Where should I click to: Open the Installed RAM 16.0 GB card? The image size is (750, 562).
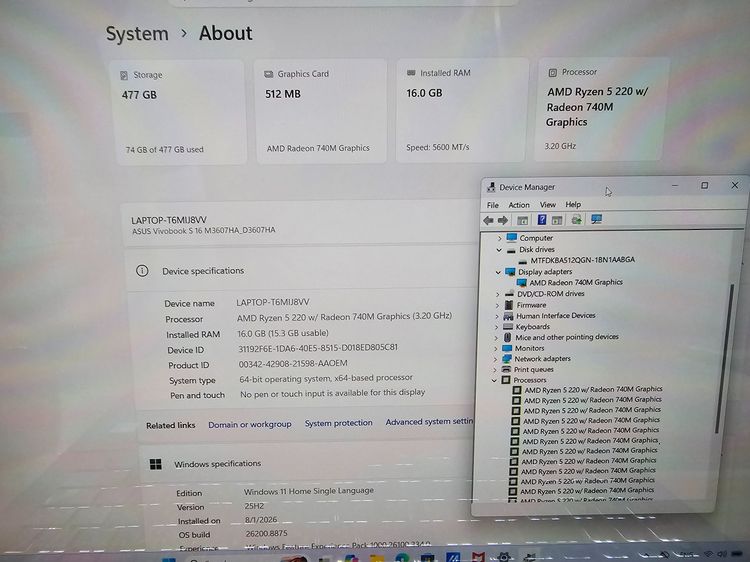462,111
